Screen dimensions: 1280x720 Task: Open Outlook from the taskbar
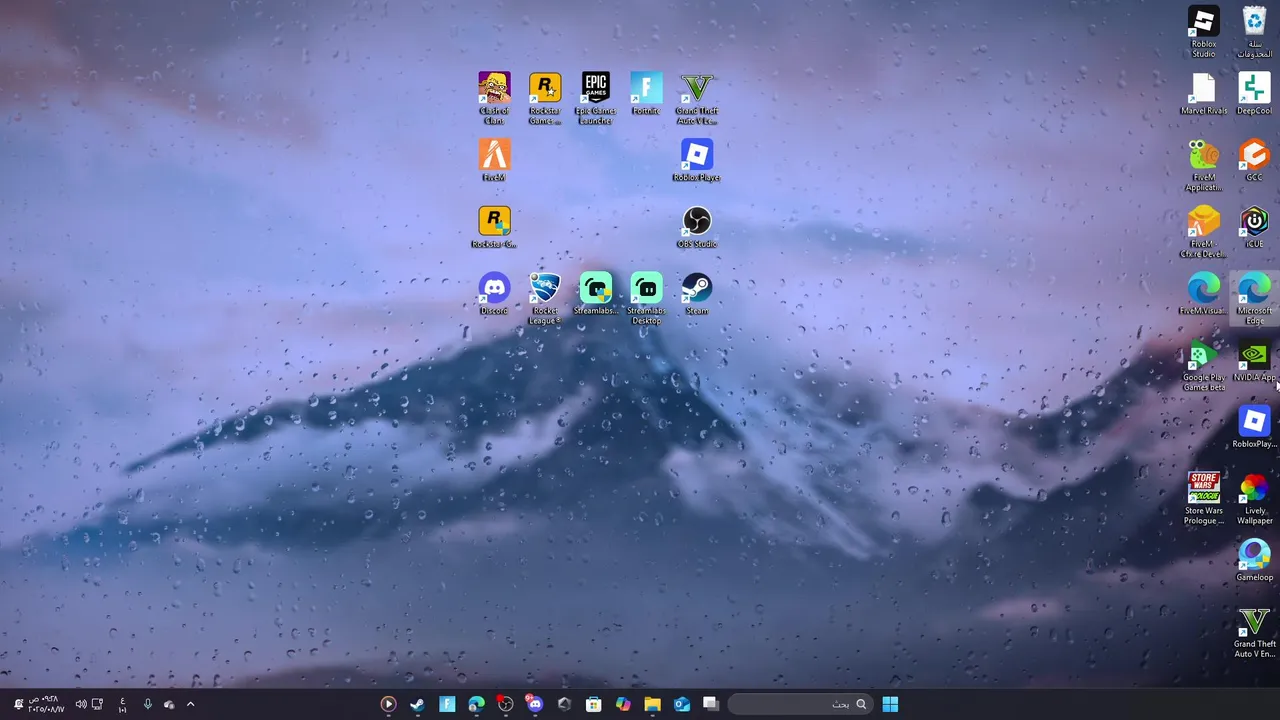click(x=682, y=704)
